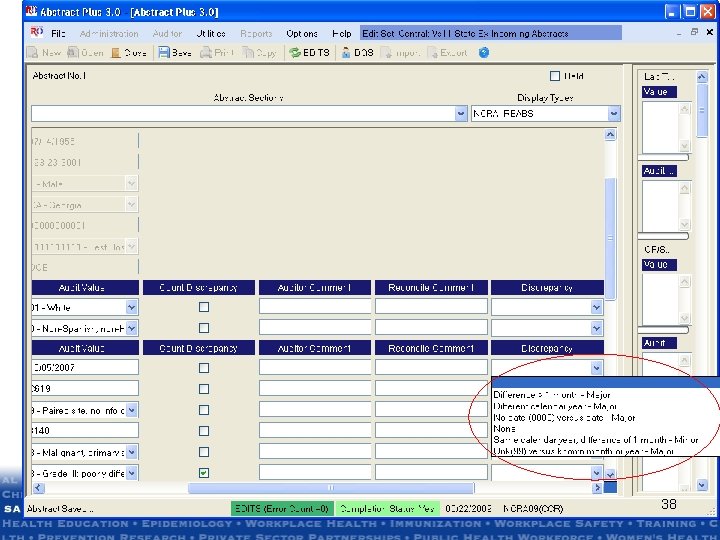Check Count Discrepancy for the Non-Spanish row
Screen dimensions: 720x540
point(204,328)
